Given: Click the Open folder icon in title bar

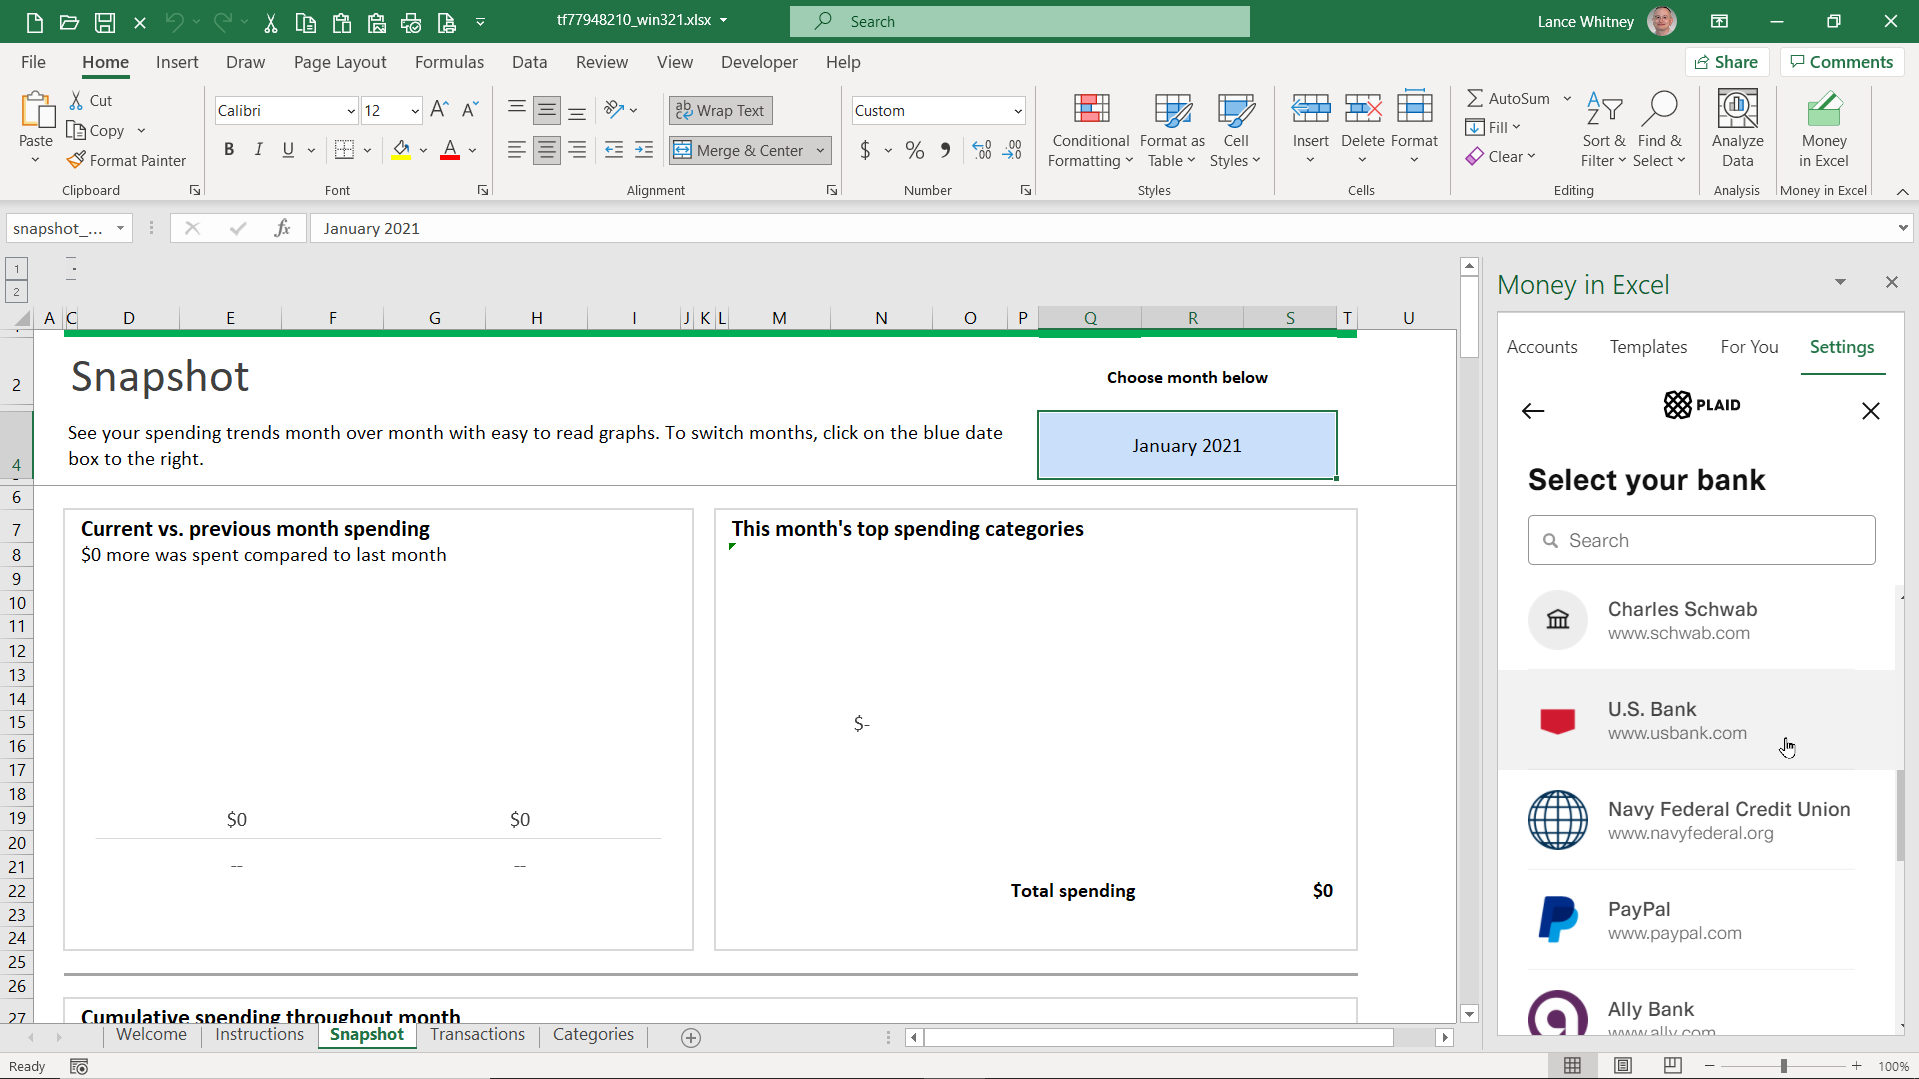Looking at the screenshot, I should pos(69,21).
